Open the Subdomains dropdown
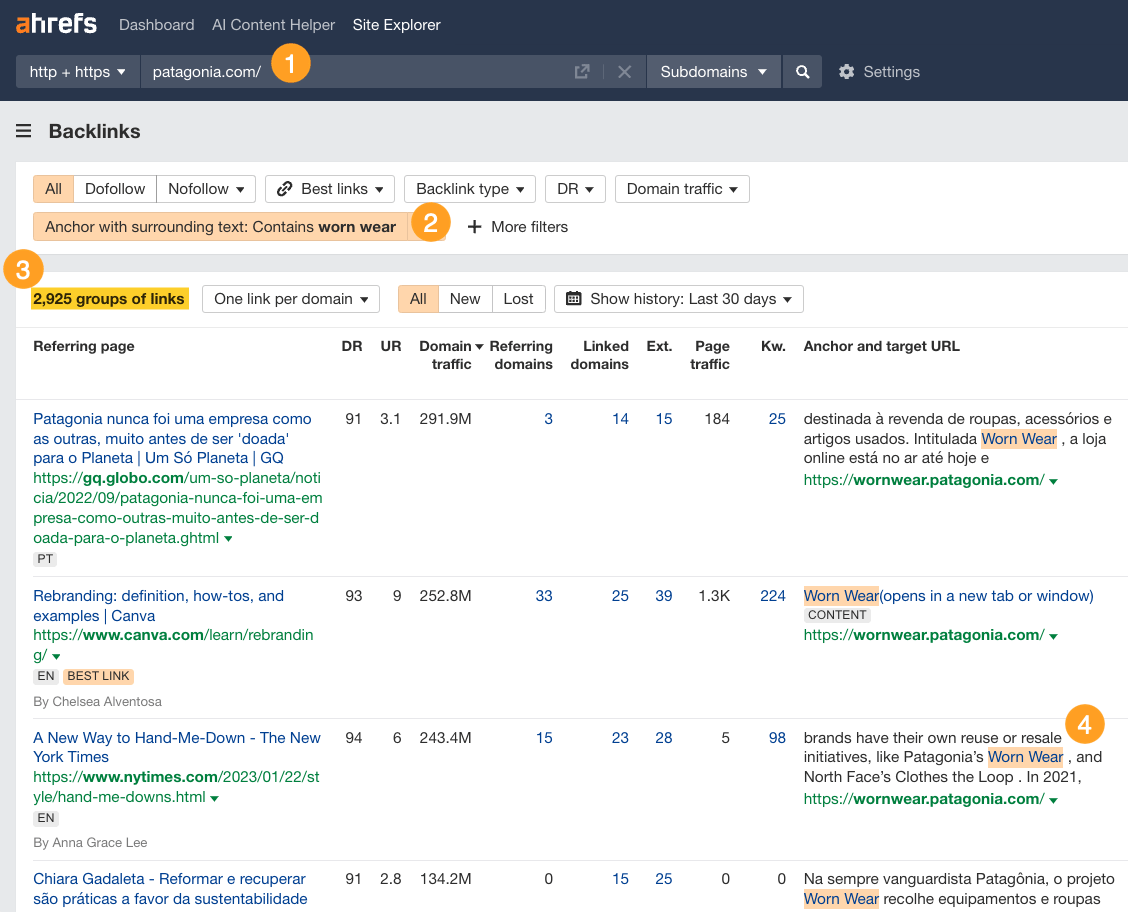Screen dimensions: 1128x912 coord(713,71)
